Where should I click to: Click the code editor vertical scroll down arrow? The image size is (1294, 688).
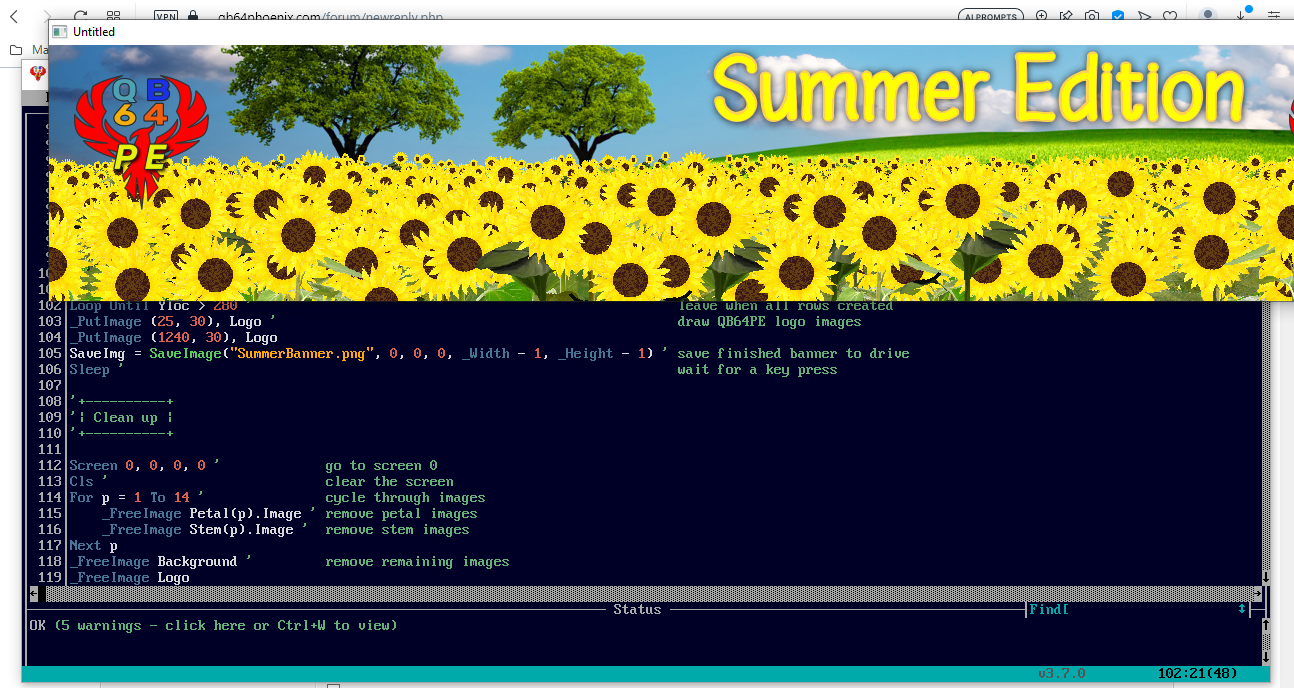[x=1266, y=577]
